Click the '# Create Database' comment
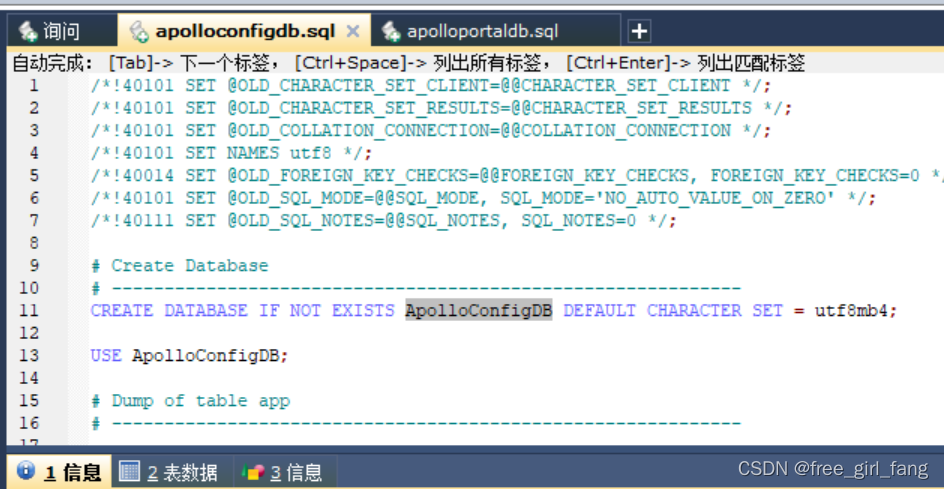This screenshot has height=489, width=944. 179,266
